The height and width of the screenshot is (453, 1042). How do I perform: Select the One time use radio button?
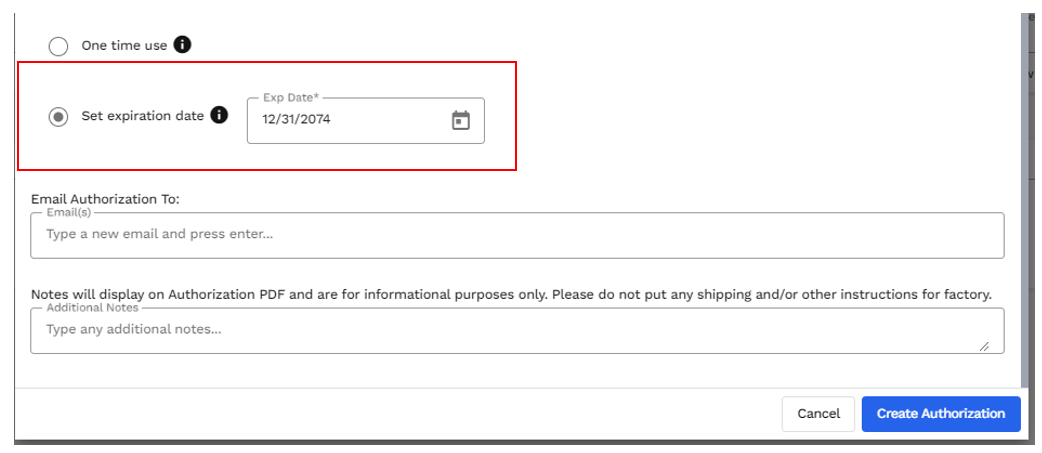click(x=58, y=46)
